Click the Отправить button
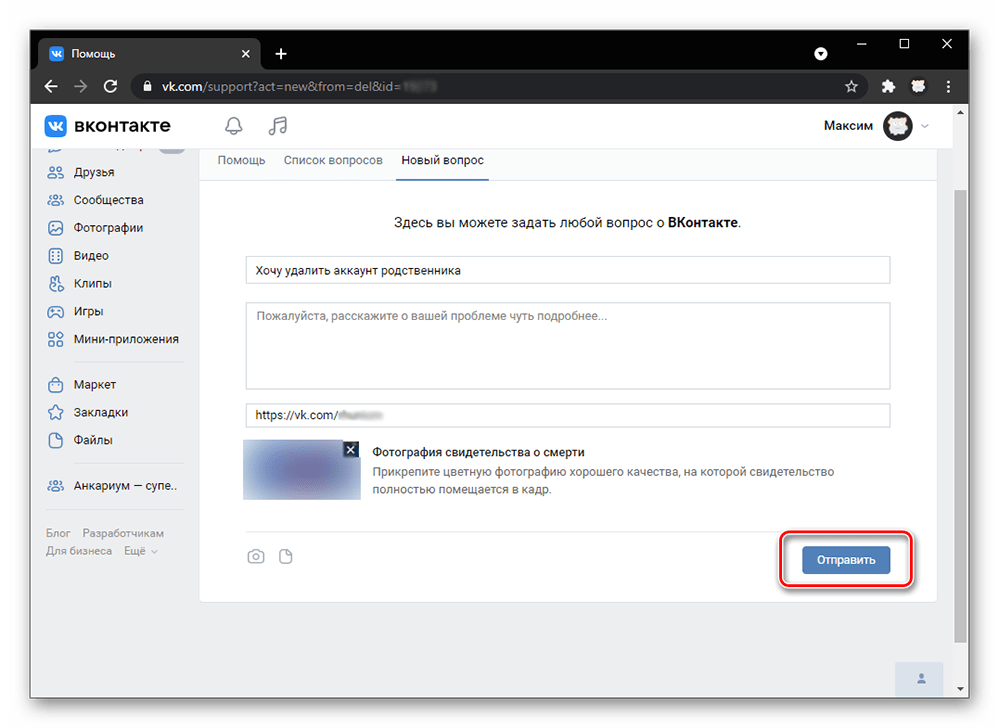Screen dimensions: 999x728 pyautogui.click(x=845, y=560)
